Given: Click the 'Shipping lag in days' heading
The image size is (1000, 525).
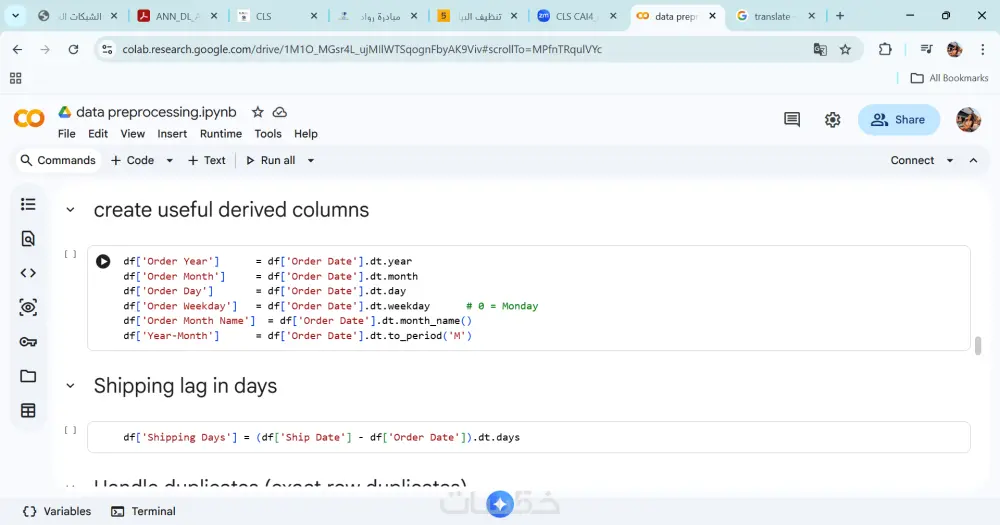Looking at the screenshot, I should point(186,386).
